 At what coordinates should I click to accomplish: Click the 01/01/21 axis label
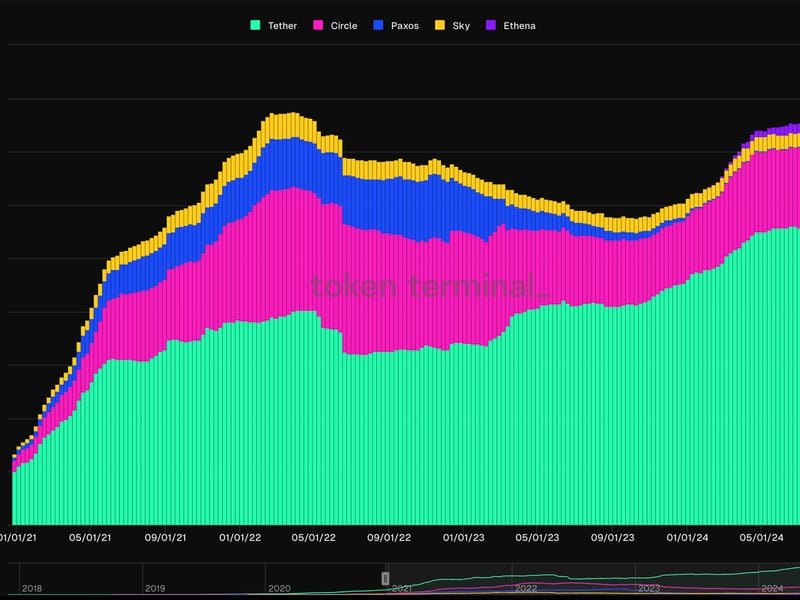click(x=18, y=537)
